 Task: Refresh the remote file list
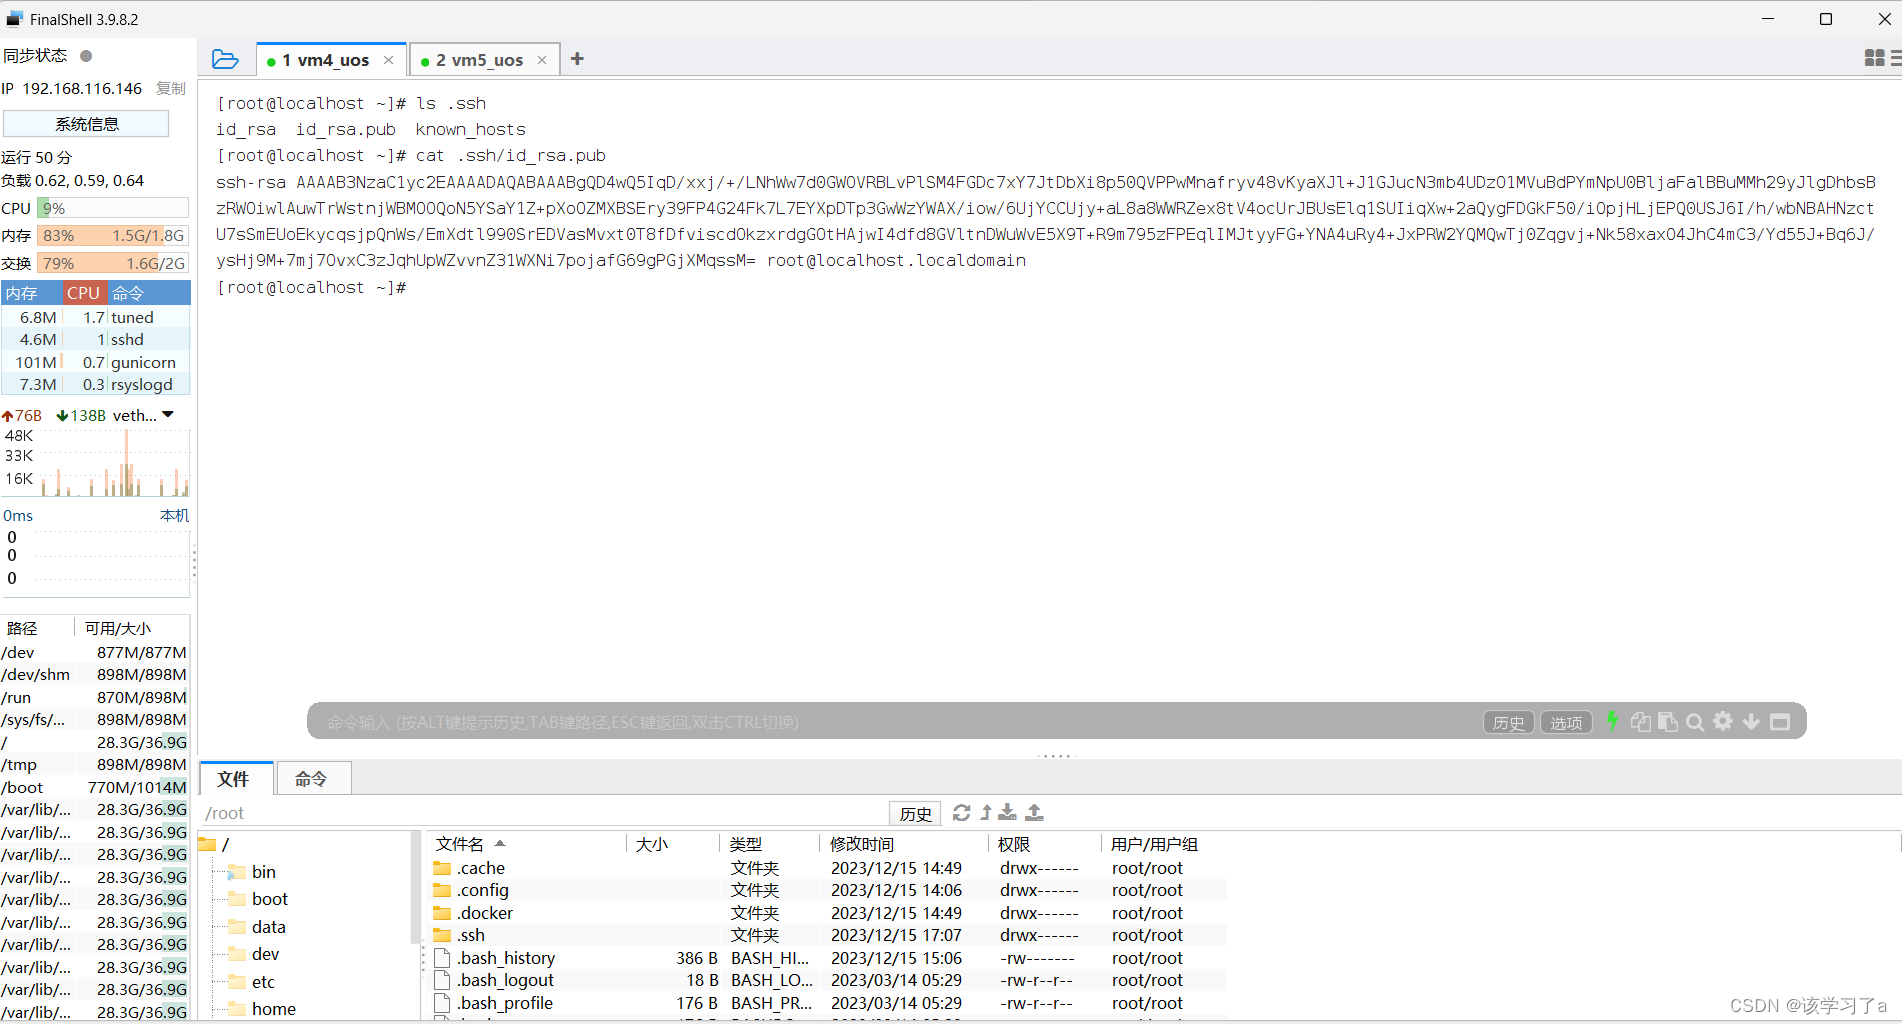[x=961, y=813]
